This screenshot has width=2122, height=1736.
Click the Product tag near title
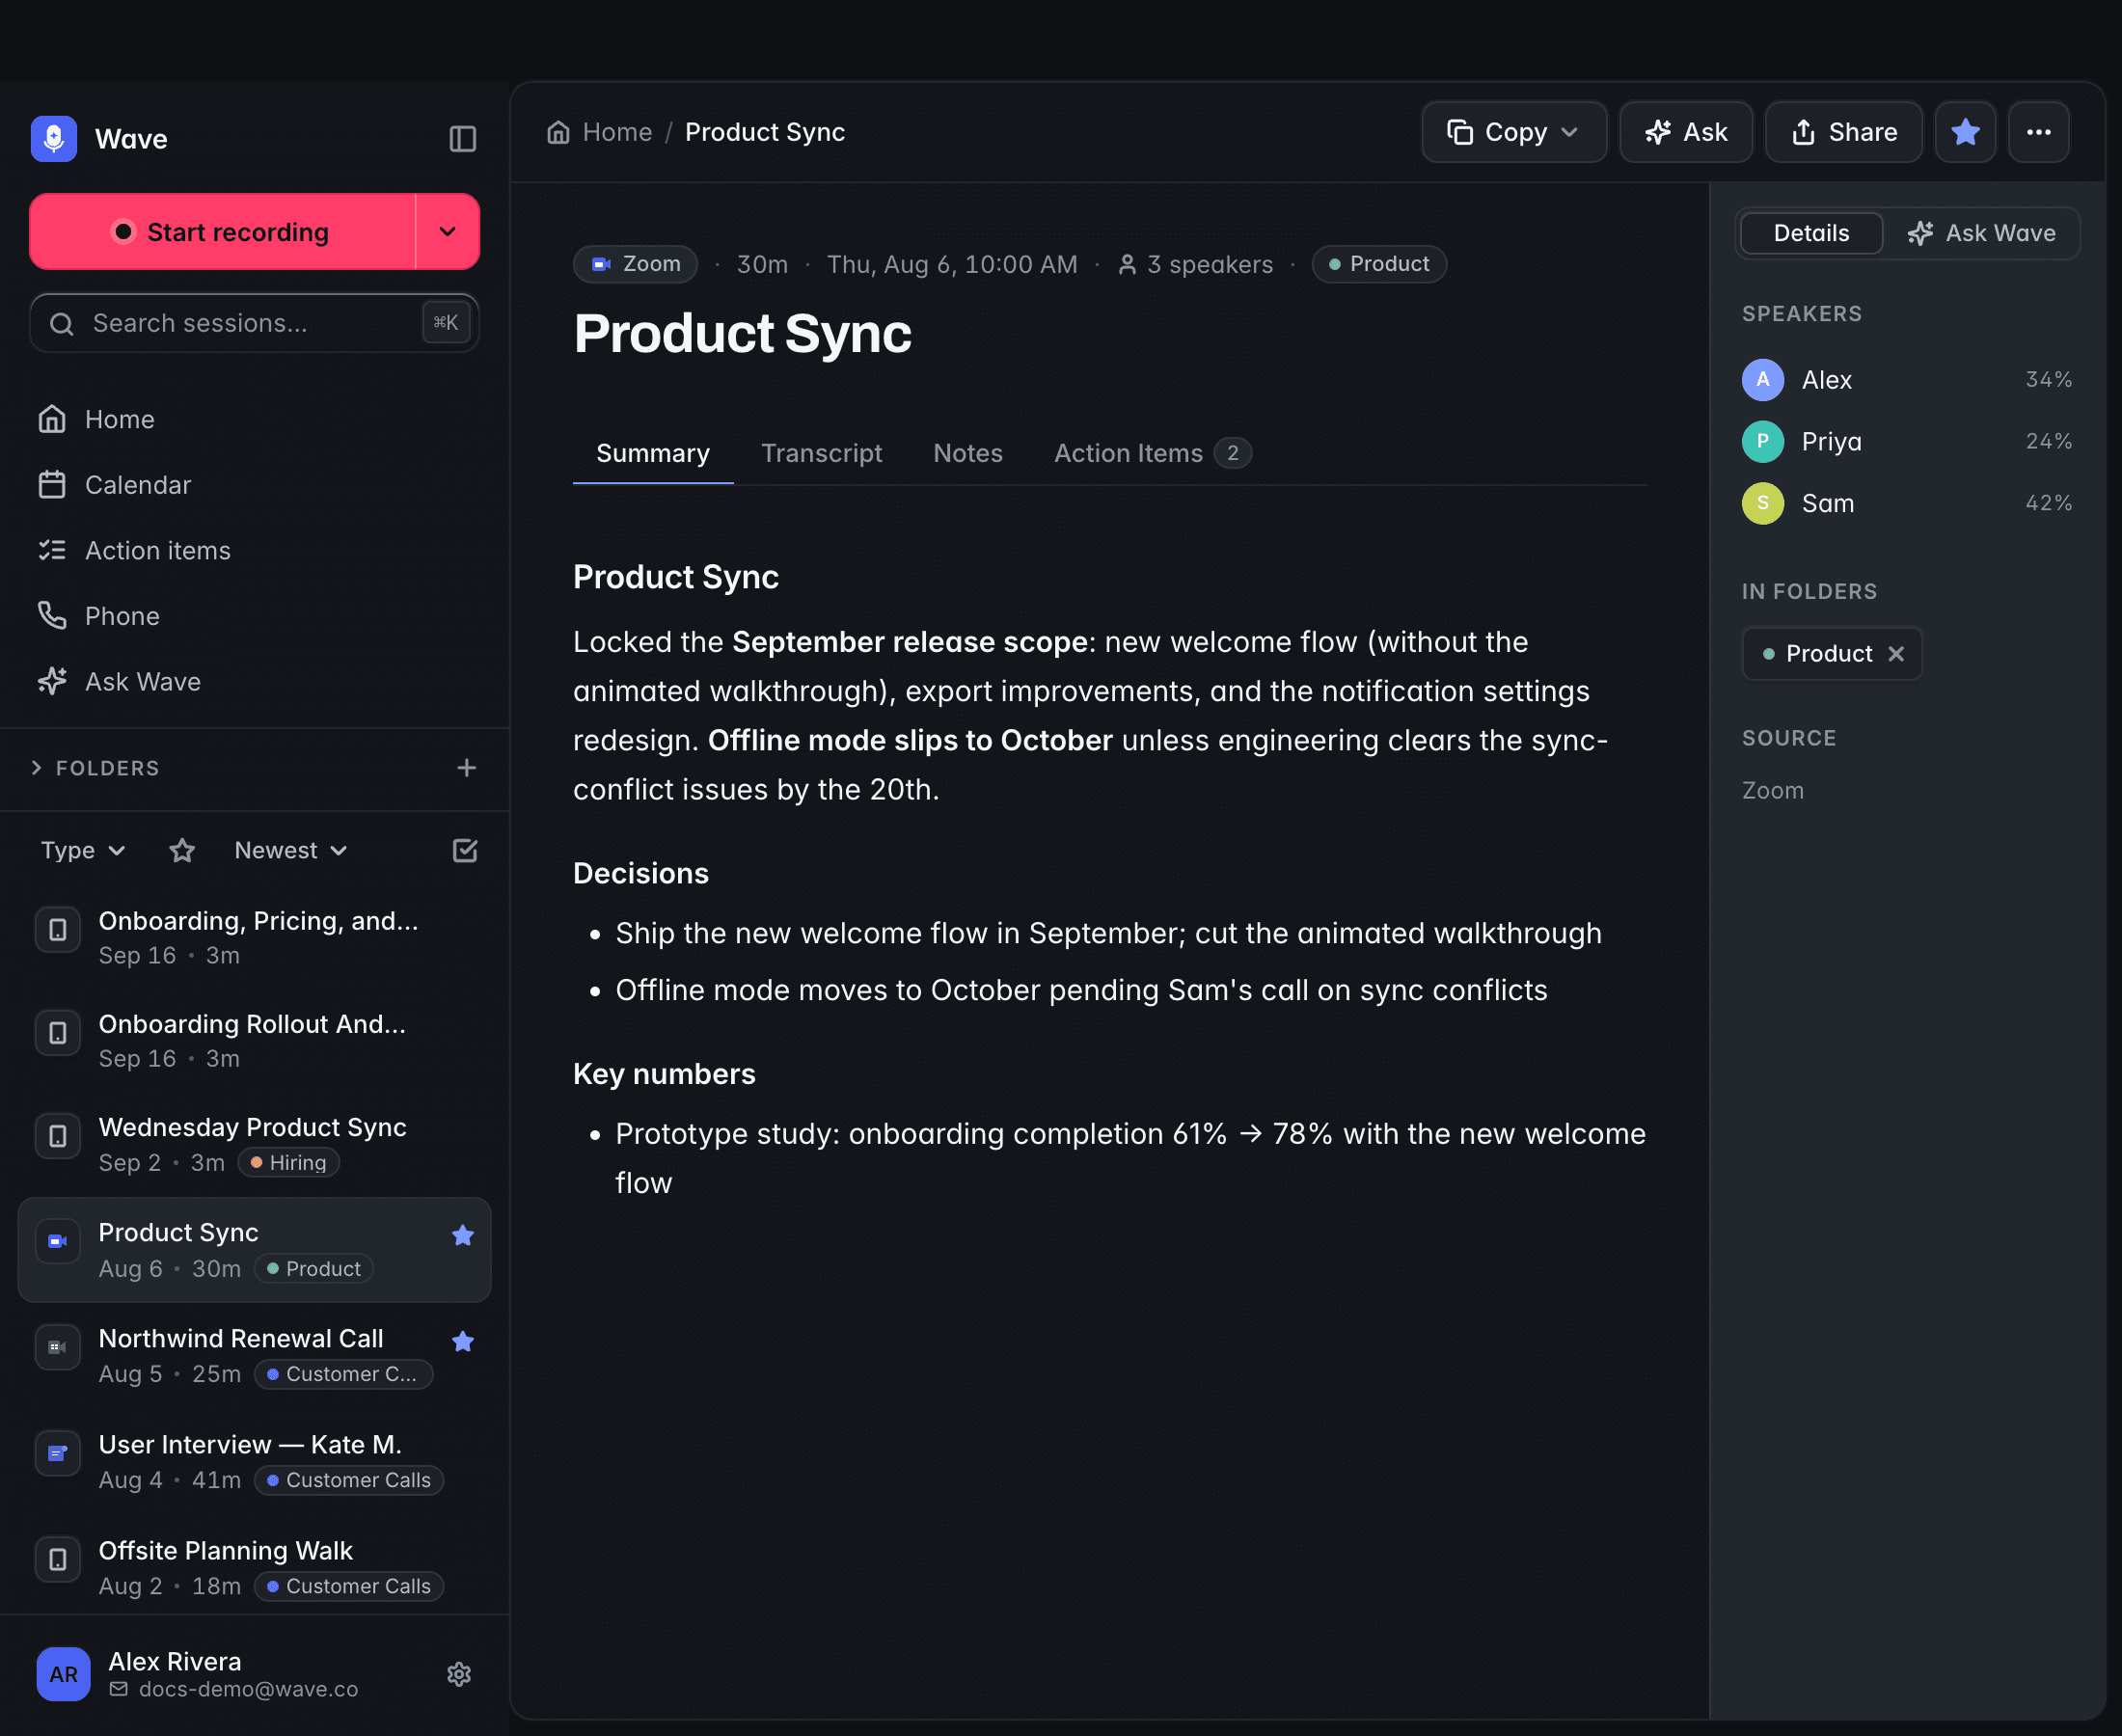[x=1379, y=264]
